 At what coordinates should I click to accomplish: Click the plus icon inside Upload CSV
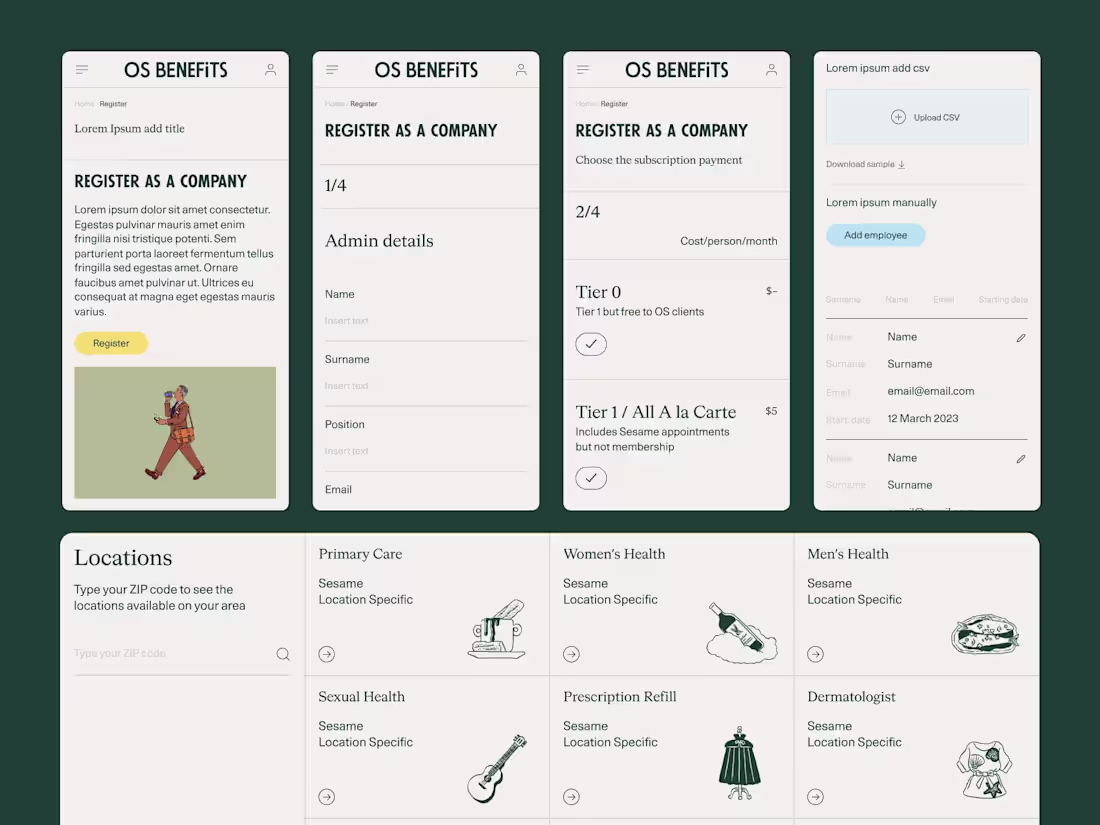[x=899, y=117]
